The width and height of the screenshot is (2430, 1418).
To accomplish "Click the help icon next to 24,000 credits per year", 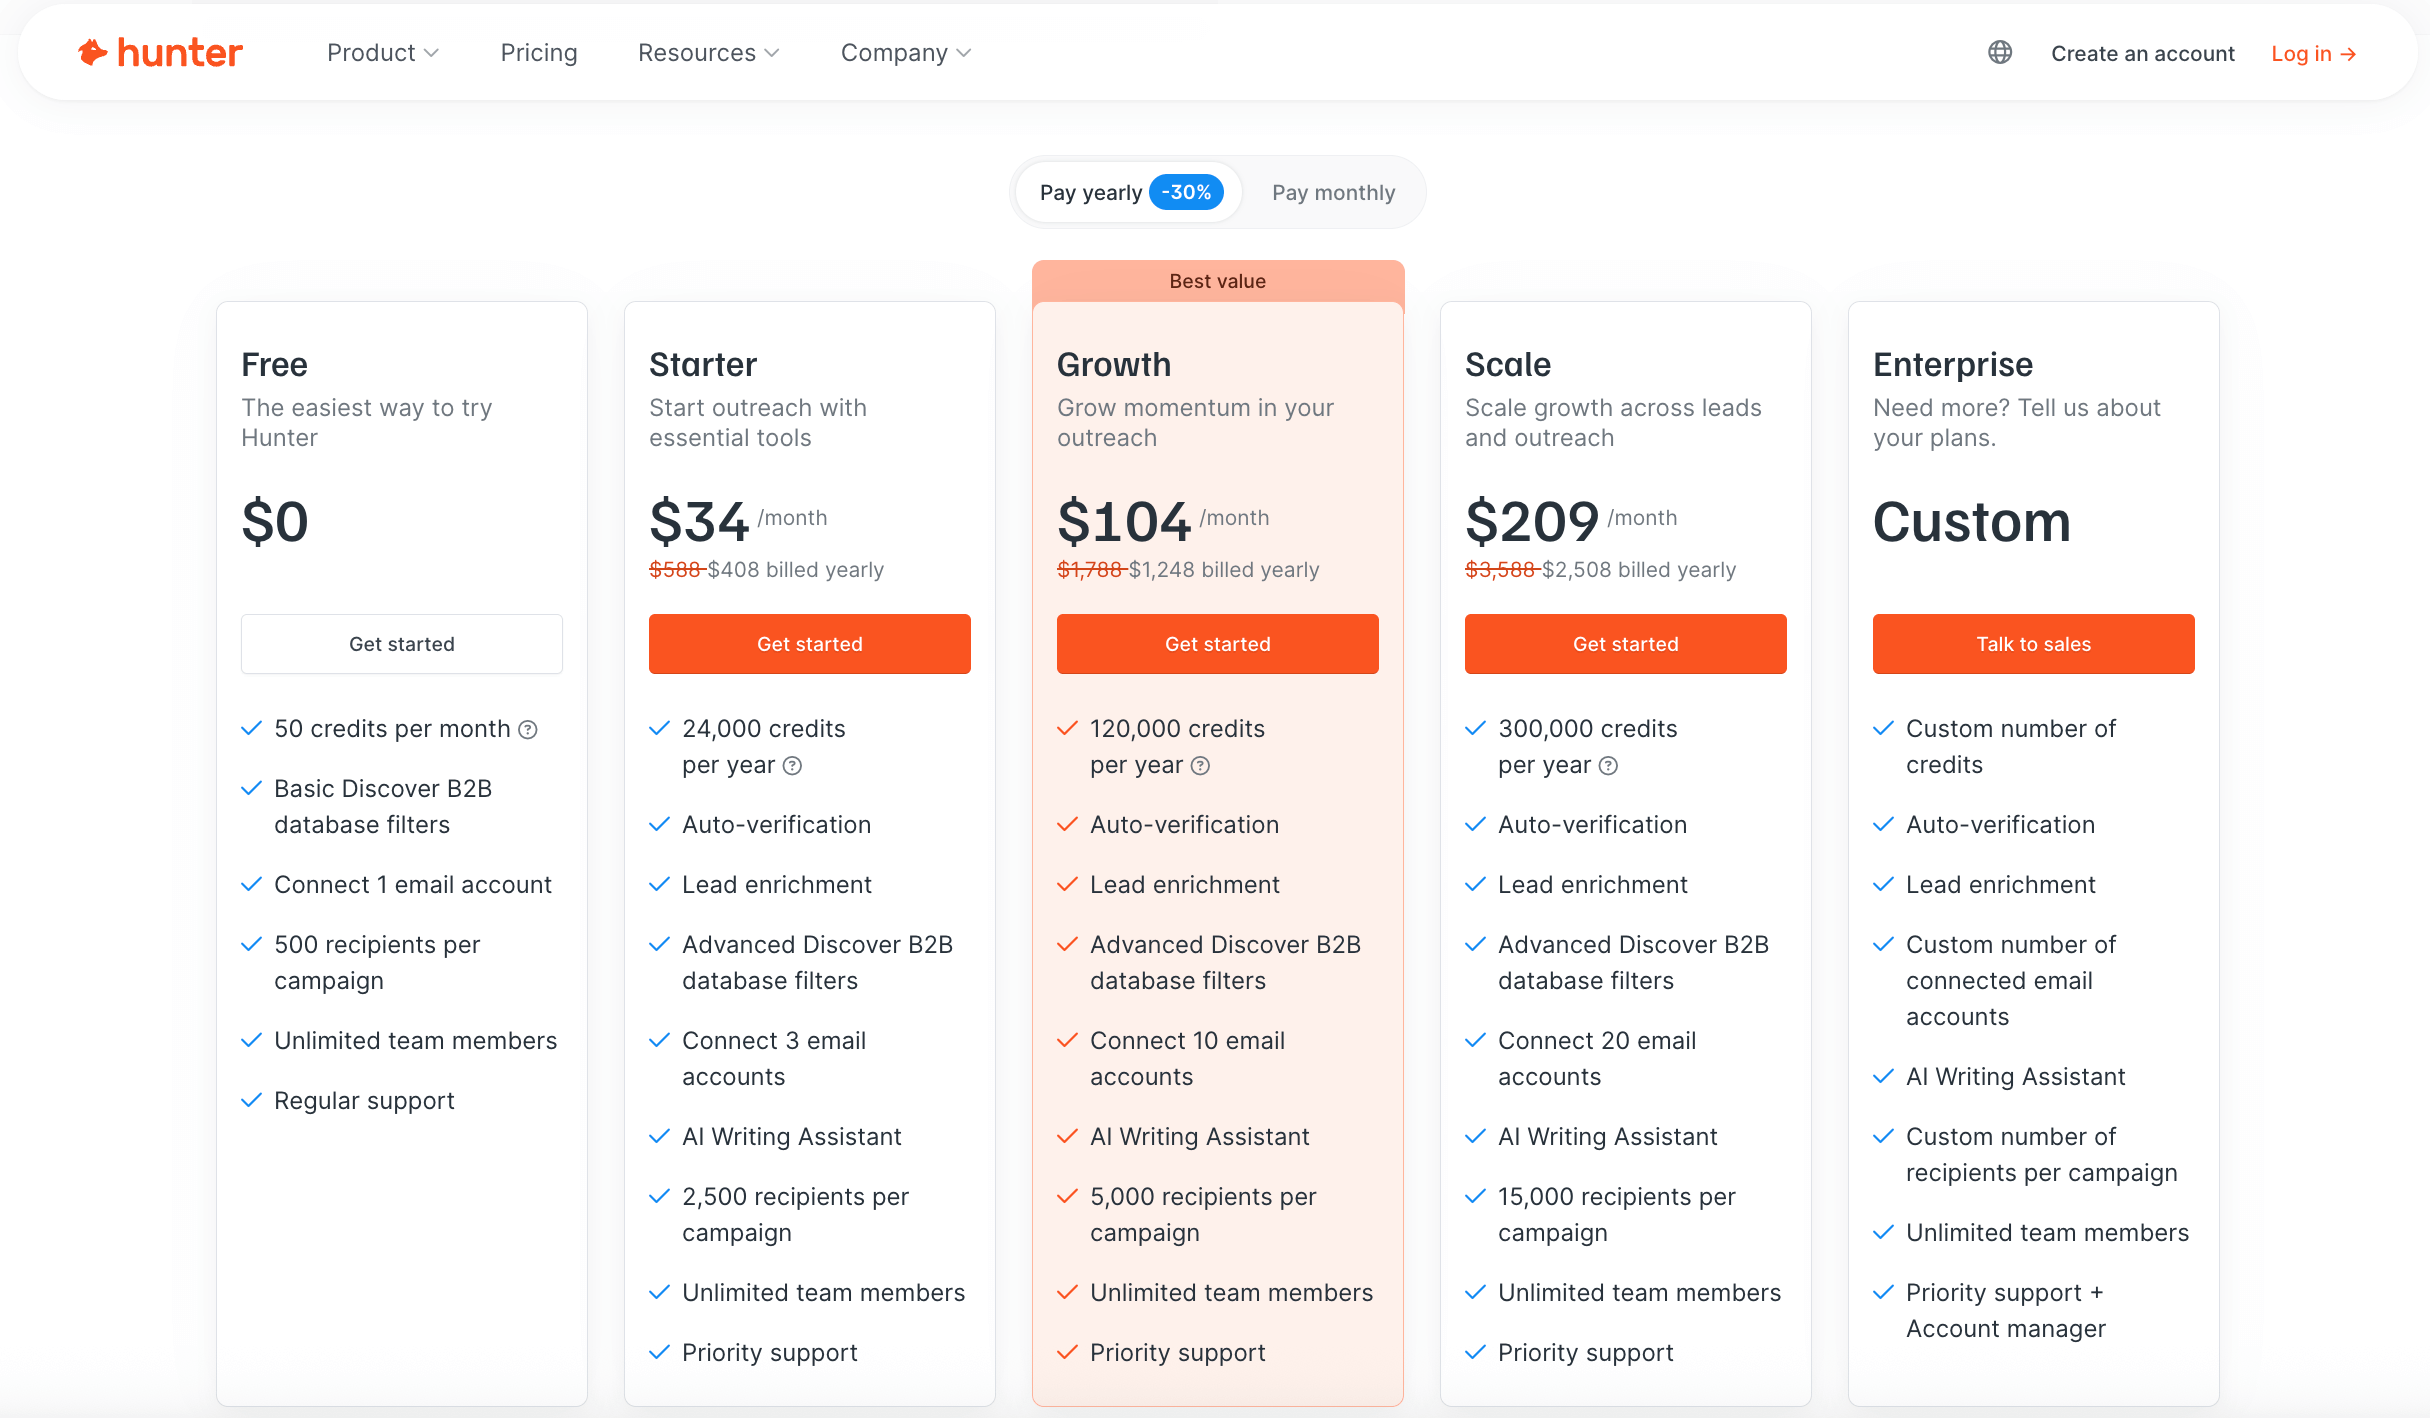I will (794, 765).
